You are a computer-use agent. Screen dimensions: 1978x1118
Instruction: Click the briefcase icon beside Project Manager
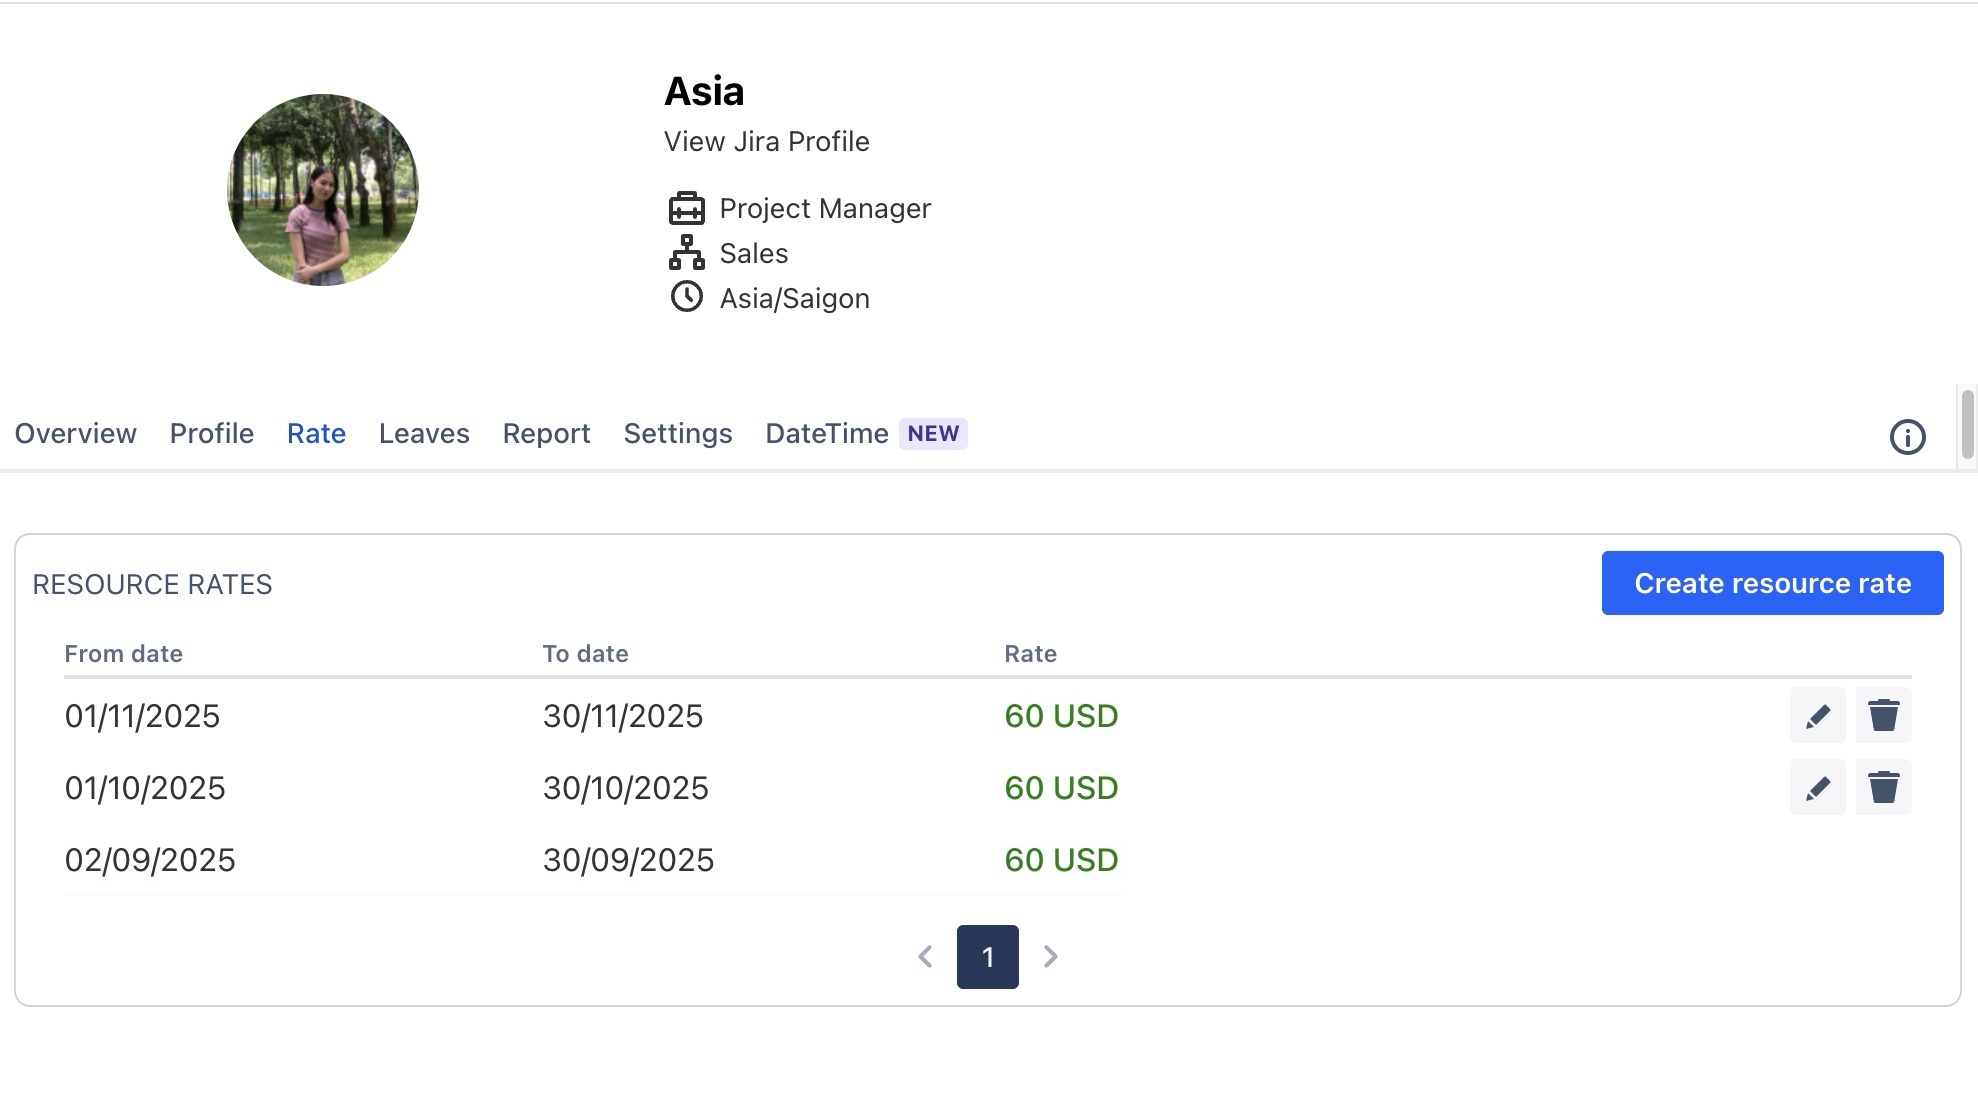pyautogui.click(x=686, y=208)
